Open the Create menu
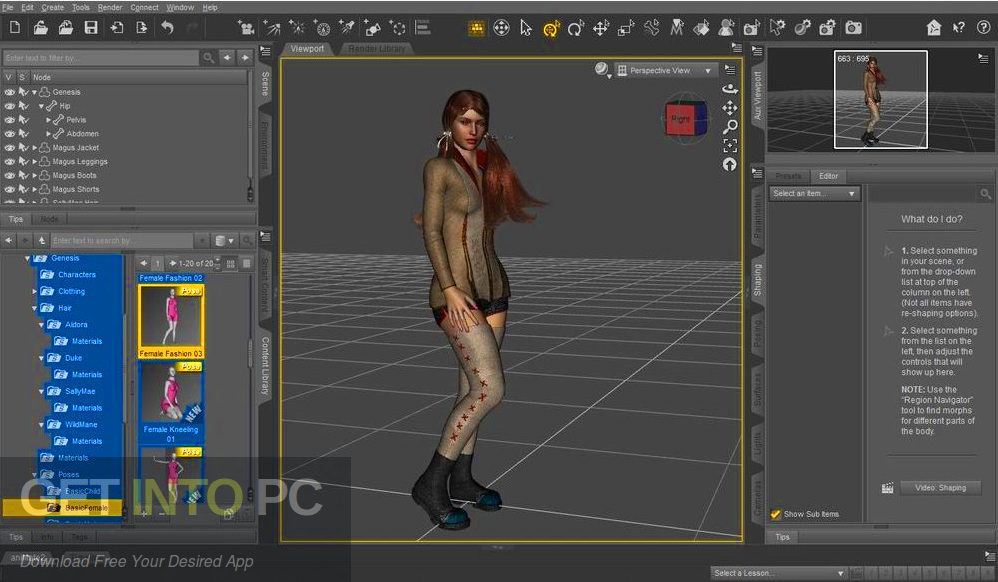The width and height of the screenshot is (998, 582). [x=53, y=7]
